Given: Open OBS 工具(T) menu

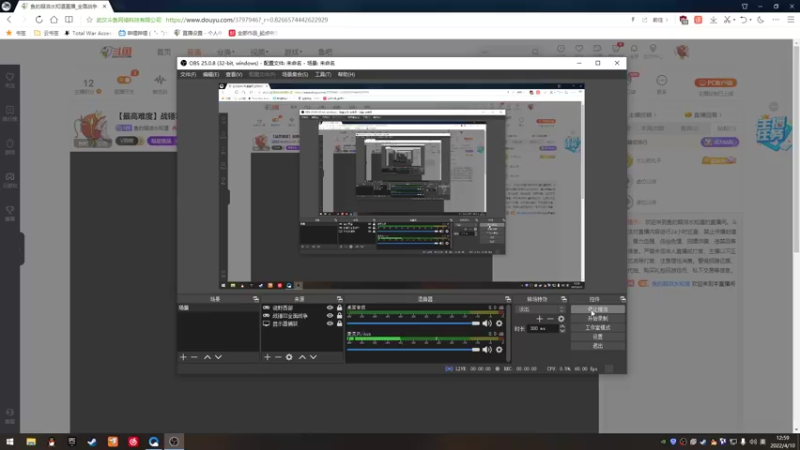Looking at the screenshot, I should 322,74.
